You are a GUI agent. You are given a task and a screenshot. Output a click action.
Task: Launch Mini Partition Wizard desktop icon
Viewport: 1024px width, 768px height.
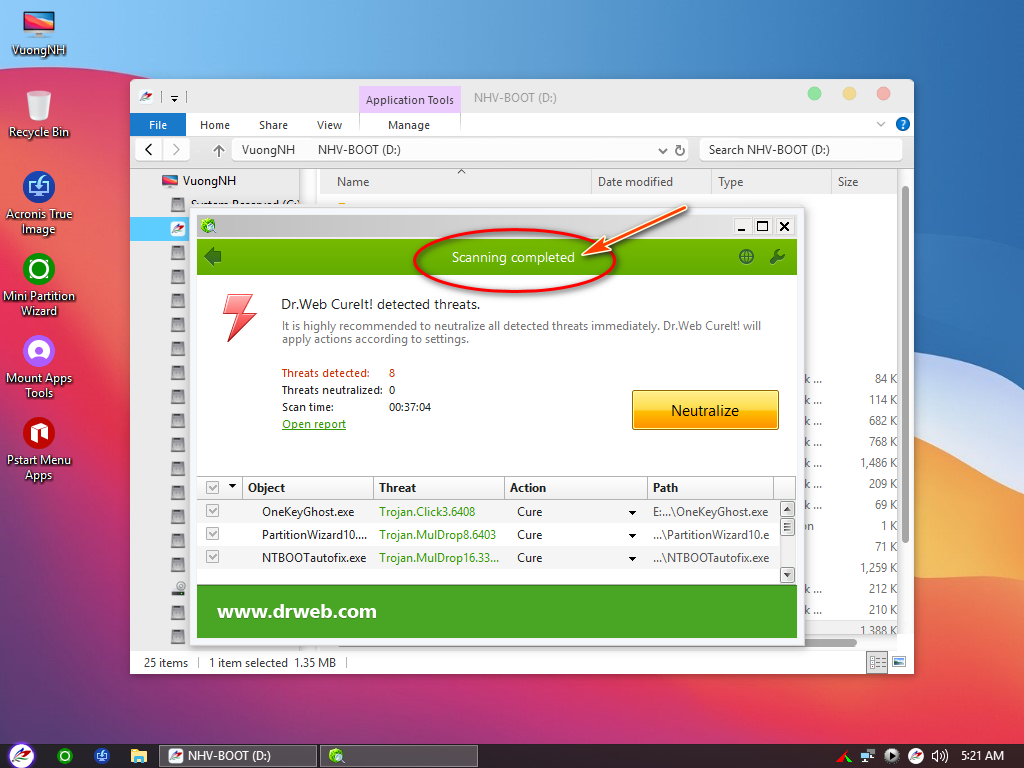tap(39, 285)
